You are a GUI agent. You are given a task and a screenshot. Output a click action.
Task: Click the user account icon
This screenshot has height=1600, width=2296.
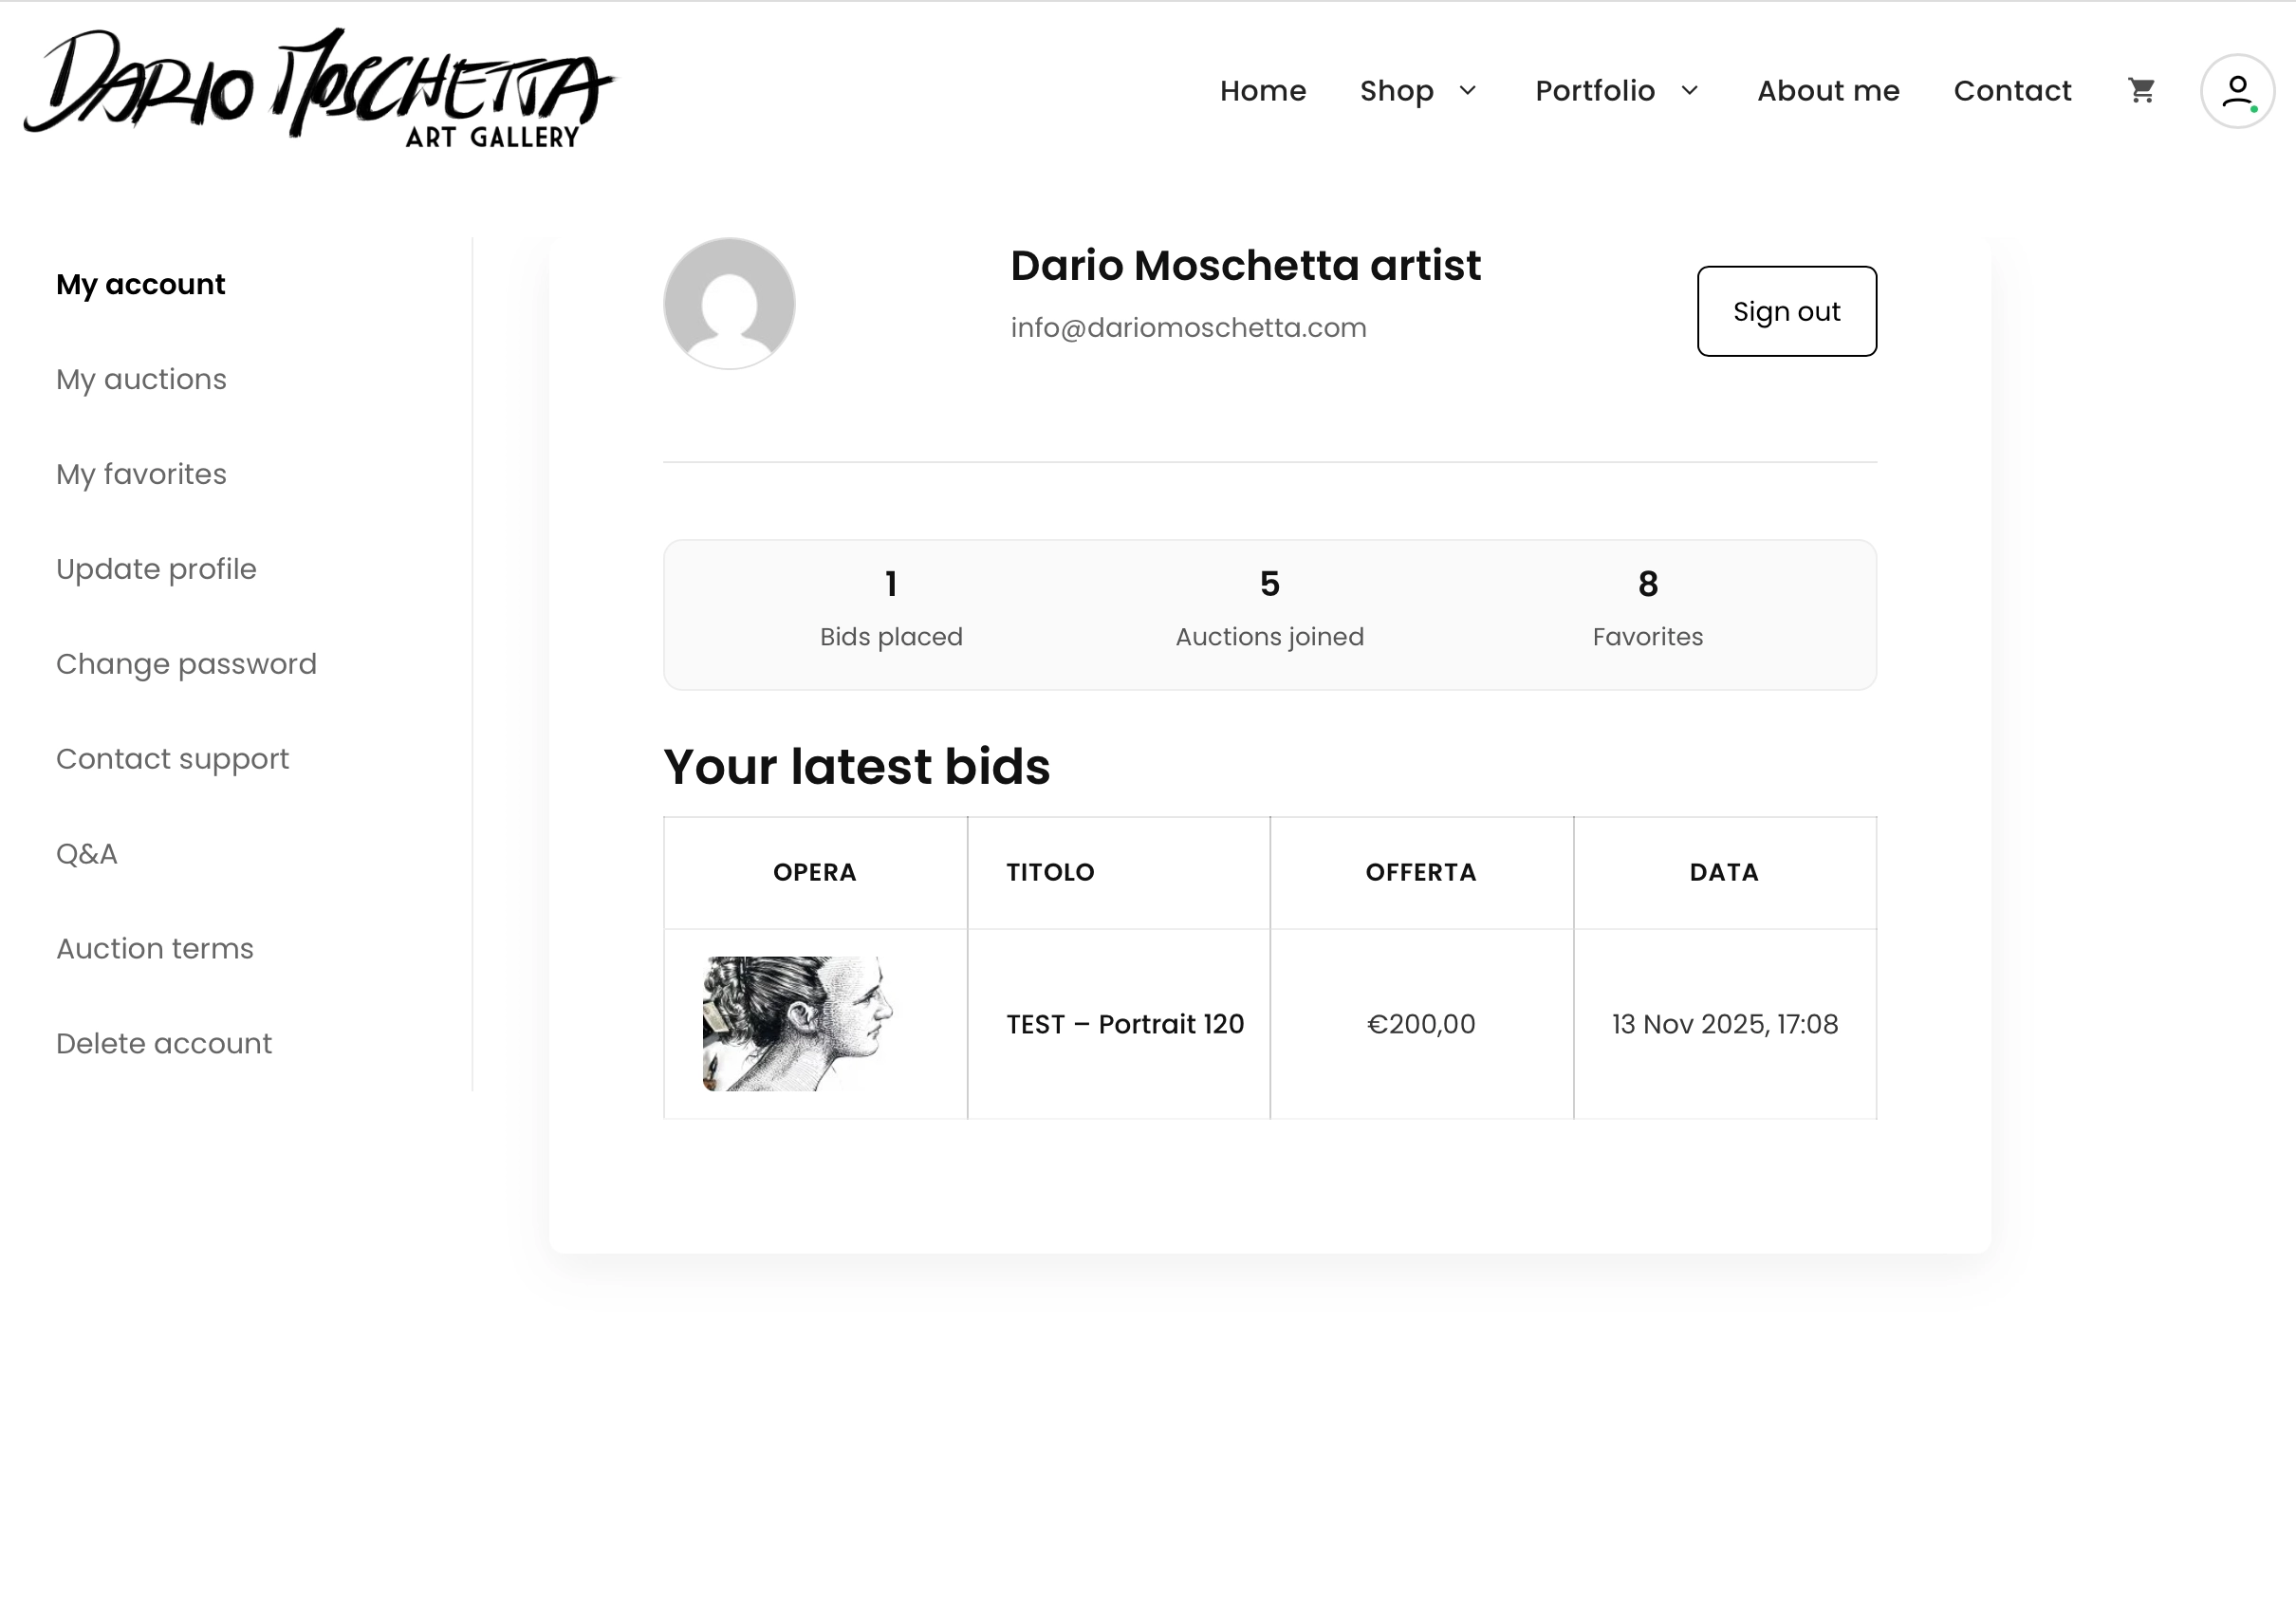click(x=2237, y=91)
